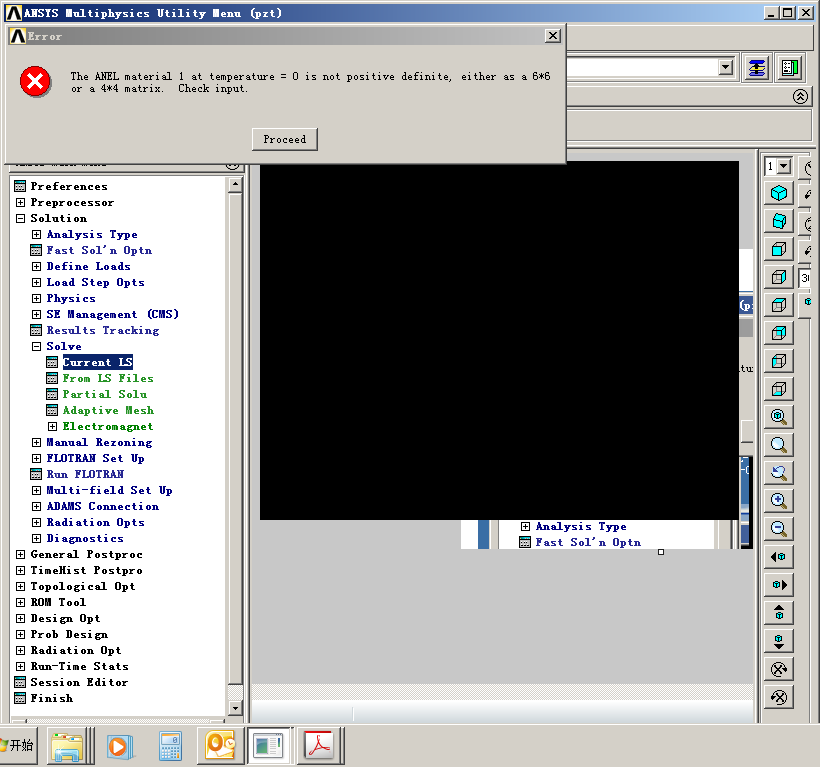
Task: Expand the Physics node
Action: 37,299
